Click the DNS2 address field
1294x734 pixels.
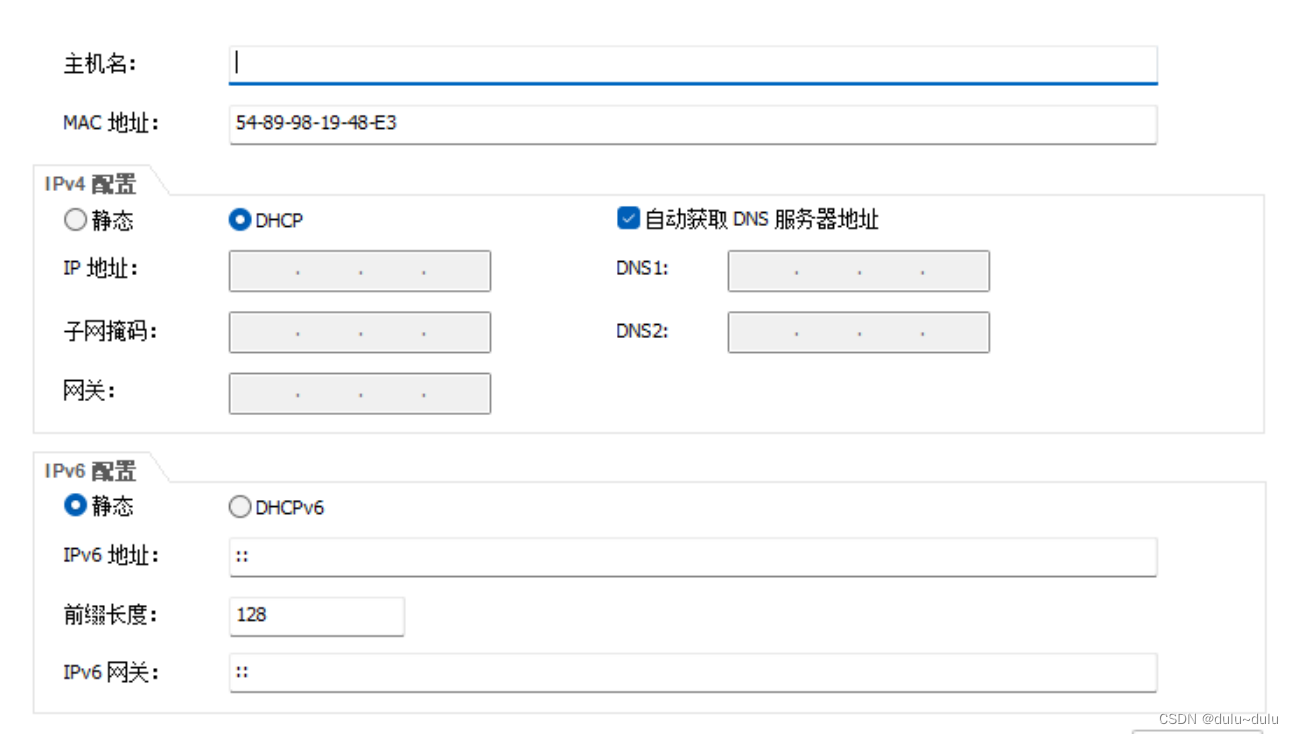858,332
